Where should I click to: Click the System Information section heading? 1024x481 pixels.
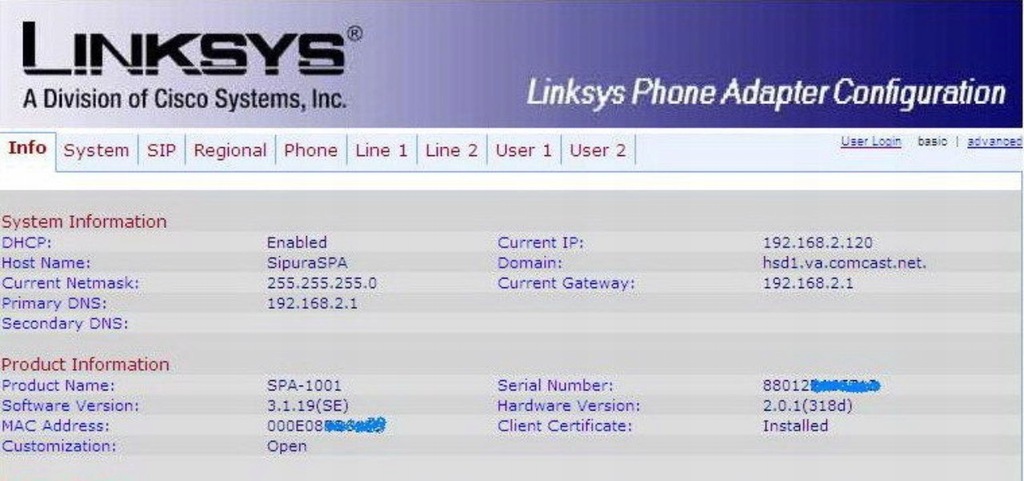(x=84, y=222)
